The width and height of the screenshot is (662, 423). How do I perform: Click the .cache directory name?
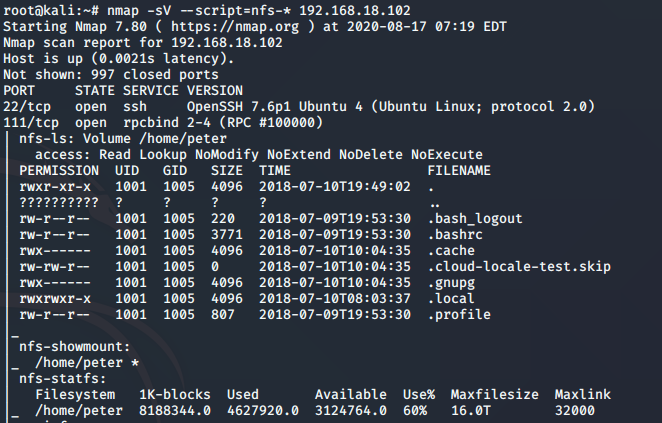(x=451, y=251)
